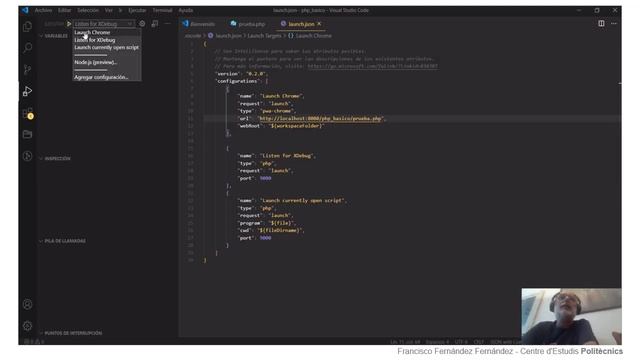Click VS Code logo in title bar

[25, 10]
